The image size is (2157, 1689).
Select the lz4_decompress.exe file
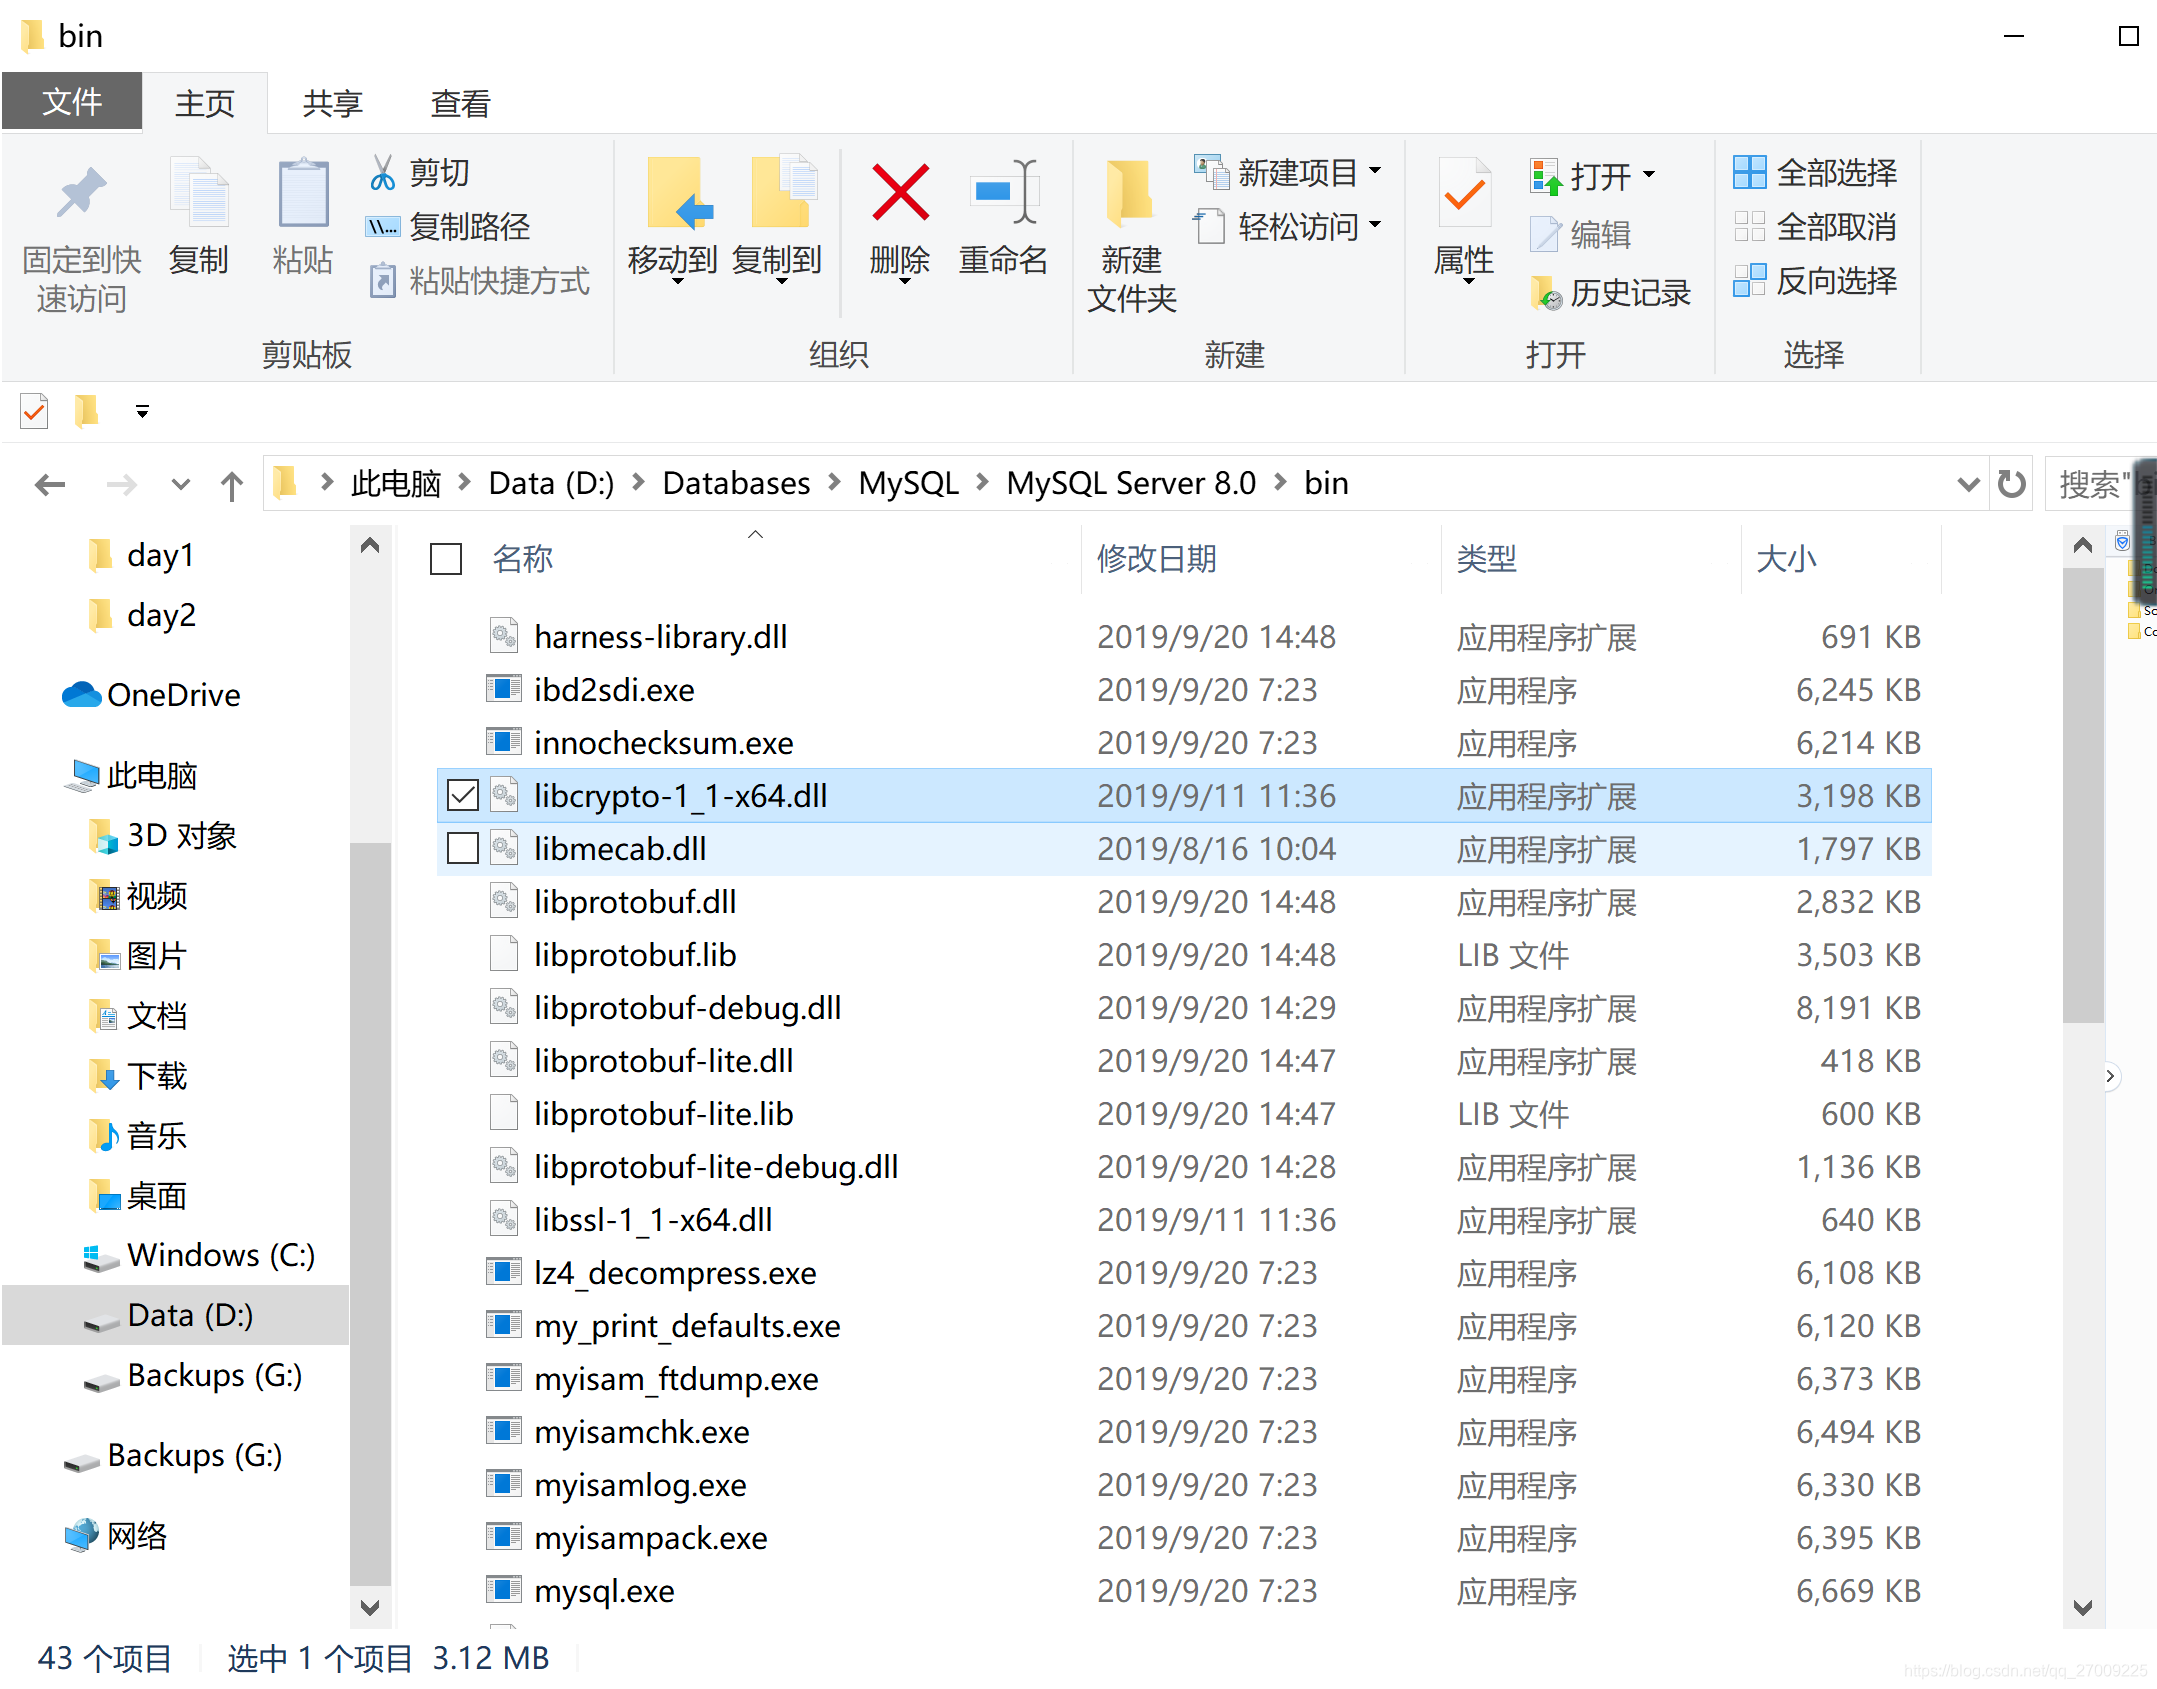point(1184,1273)
